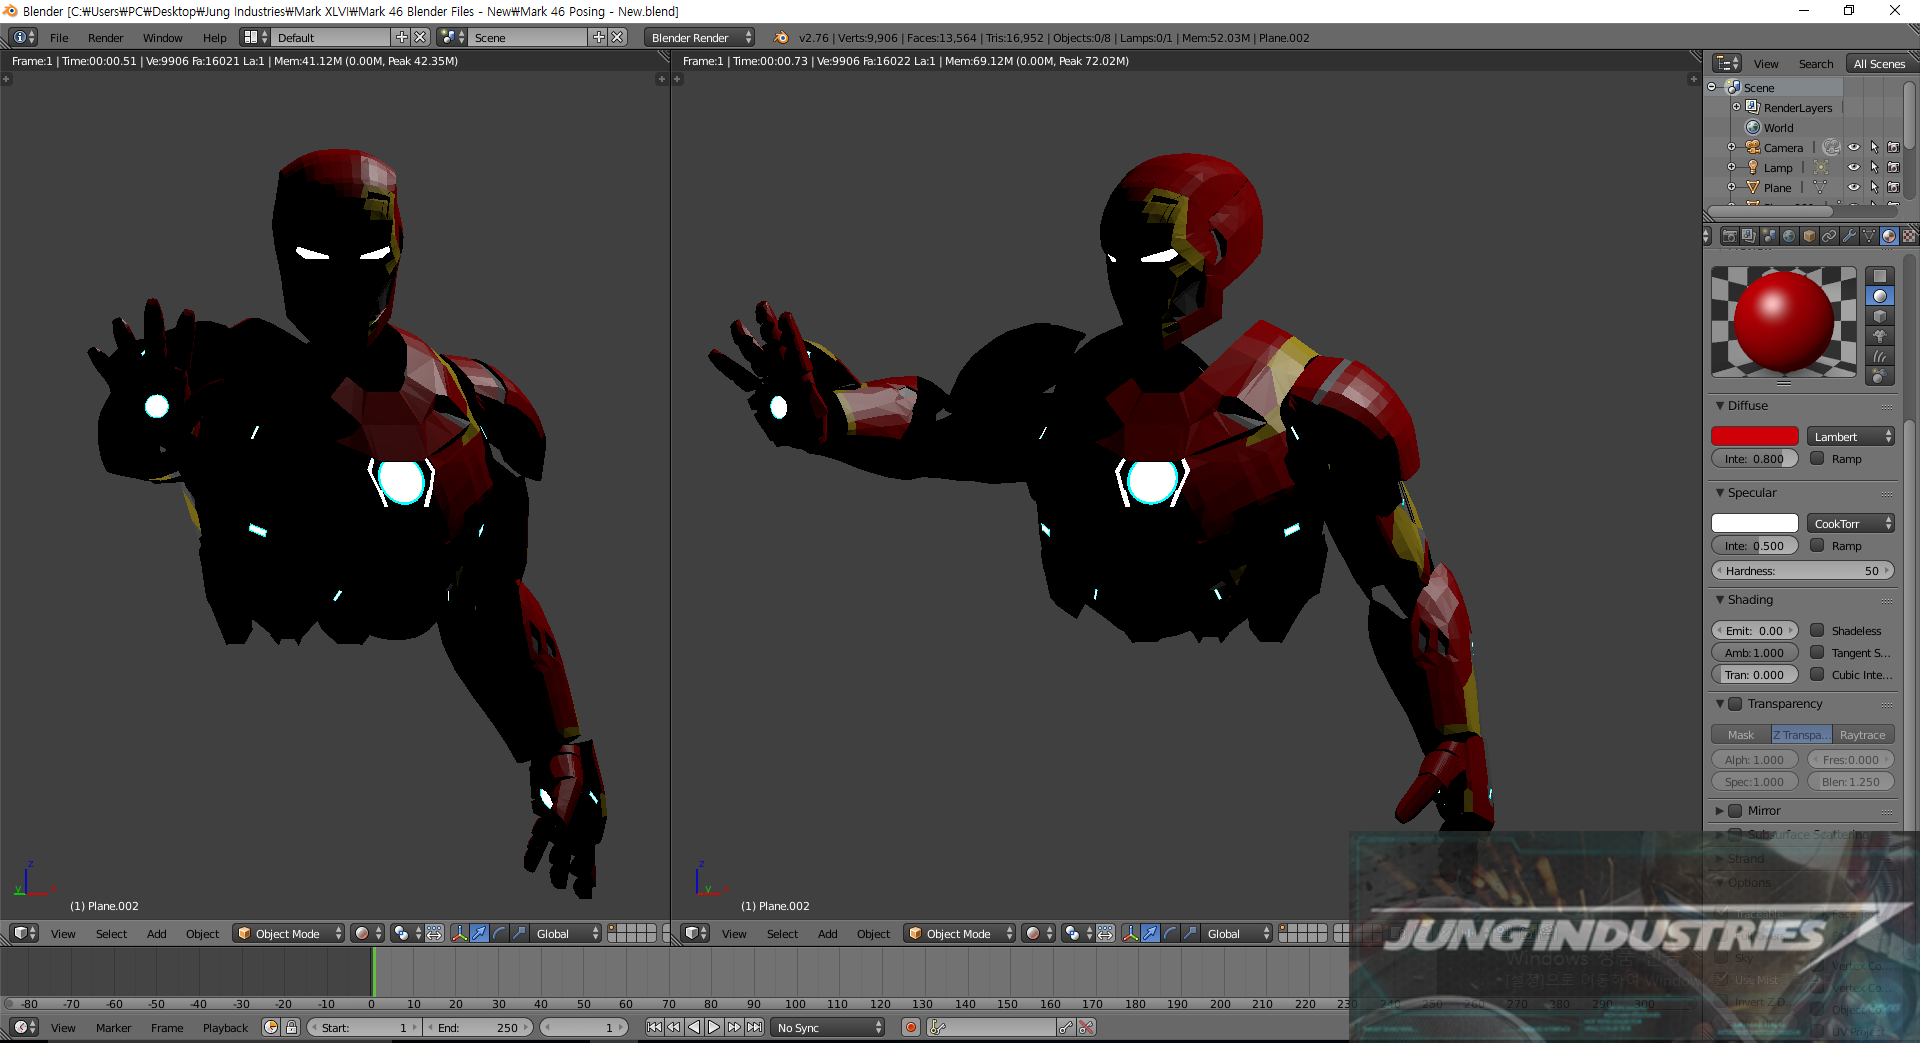Select the Material properties tab icon
Viewport: 1920px width, 1043px height.
point(1889,236)
